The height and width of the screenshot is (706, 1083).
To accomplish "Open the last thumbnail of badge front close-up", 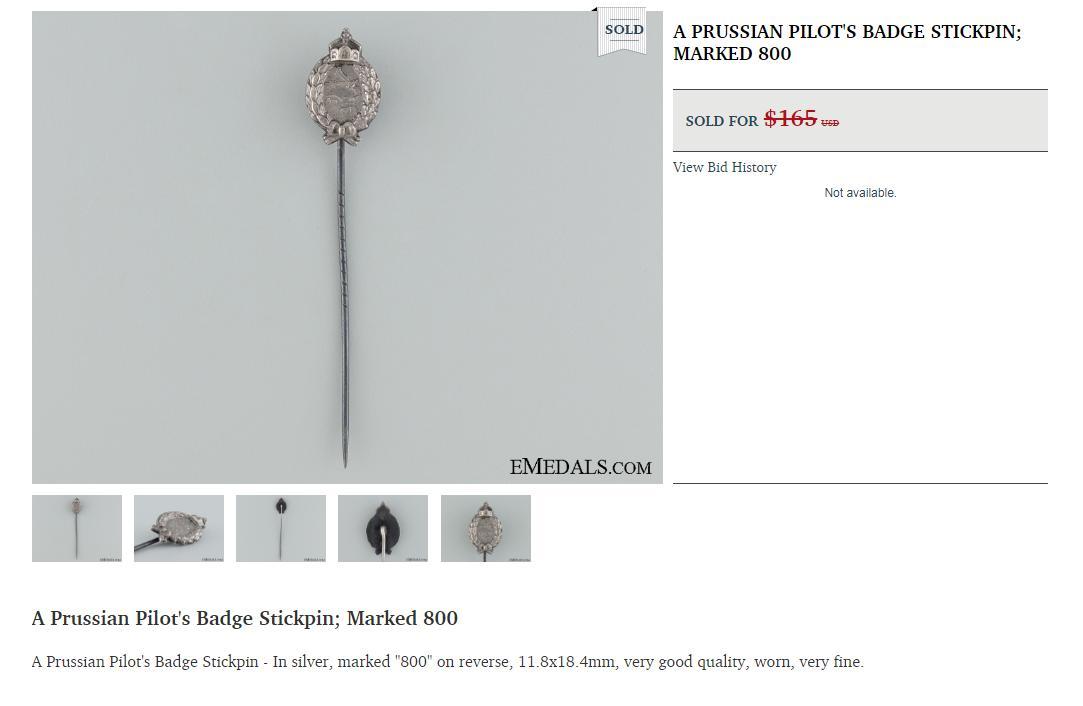I will tap(486, 528).
